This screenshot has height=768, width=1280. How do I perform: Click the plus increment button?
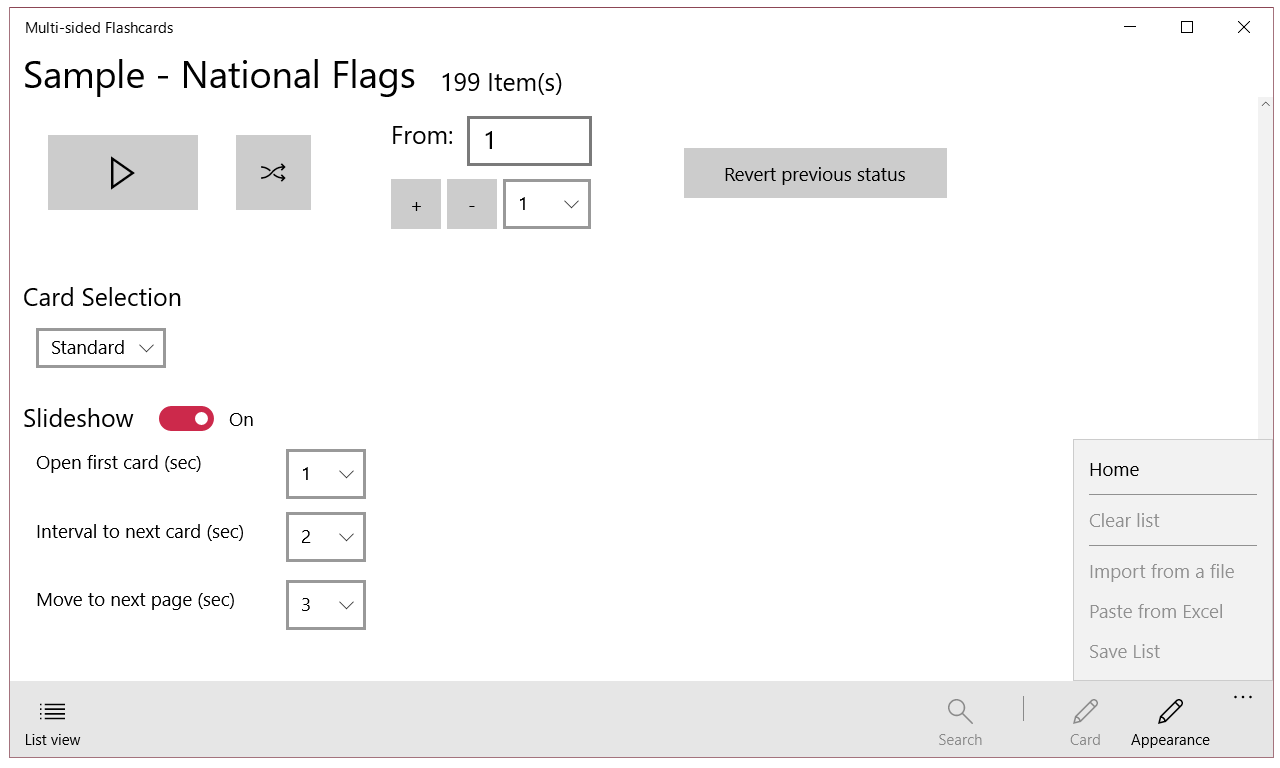click(416, 205)
